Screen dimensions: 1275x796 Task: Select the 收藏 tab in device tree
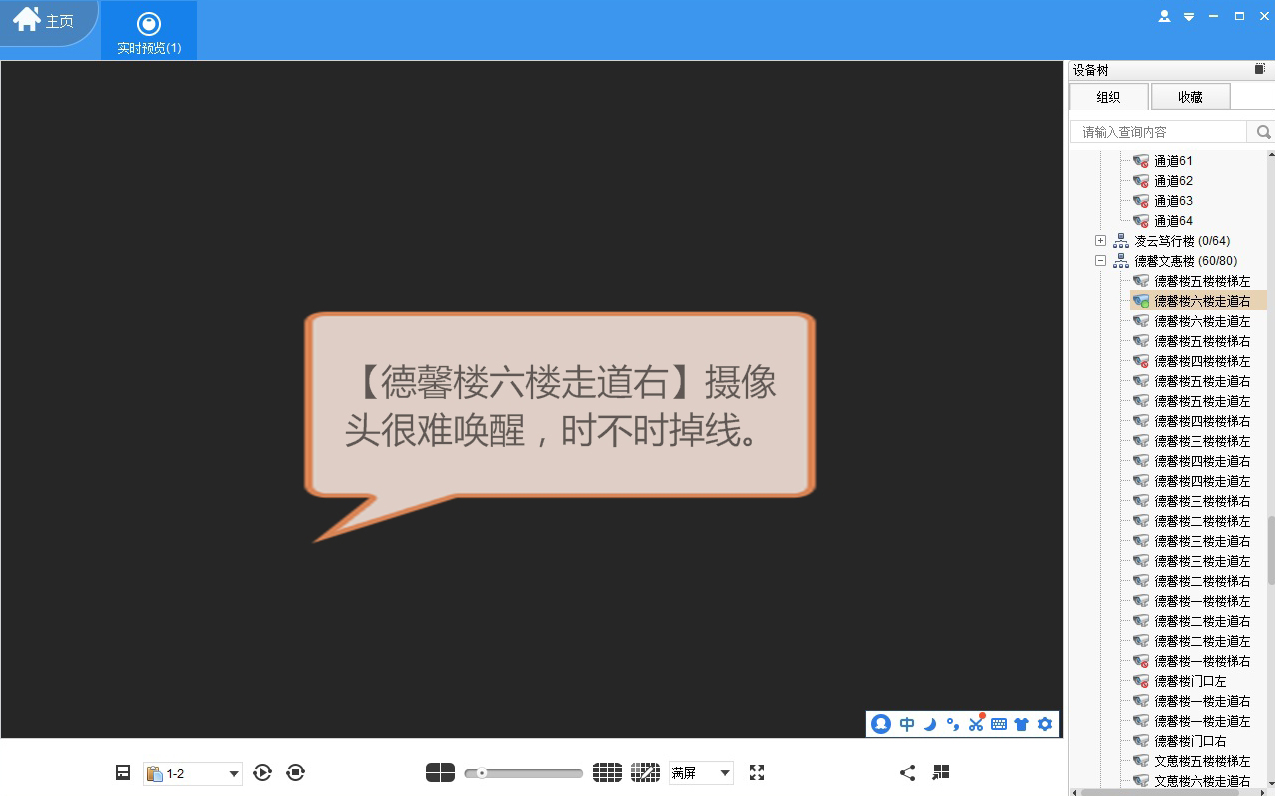(1190, 97)
